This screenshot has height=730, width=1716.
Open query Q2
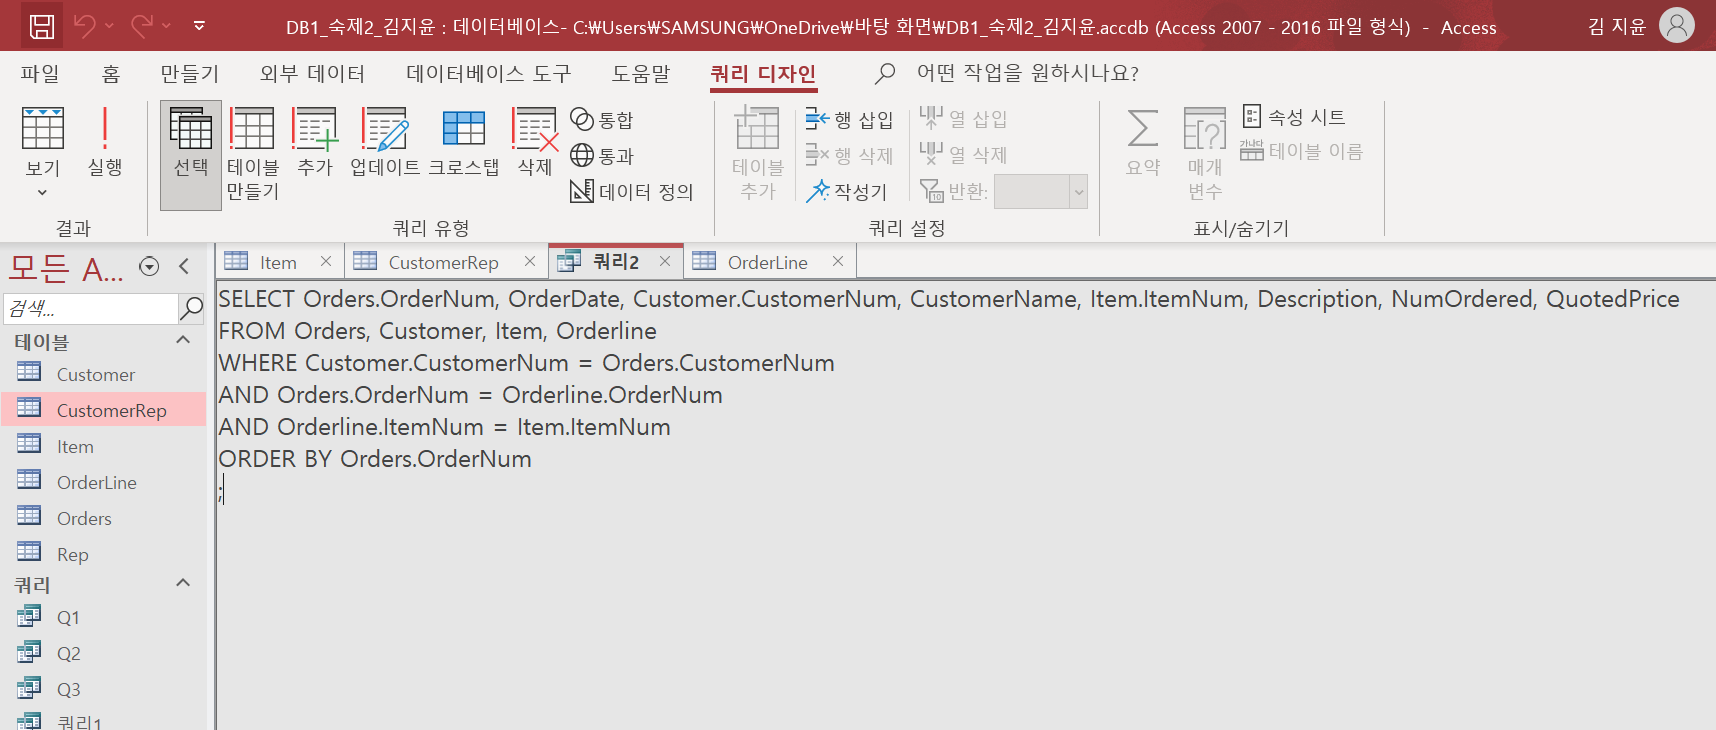[103, 653]
